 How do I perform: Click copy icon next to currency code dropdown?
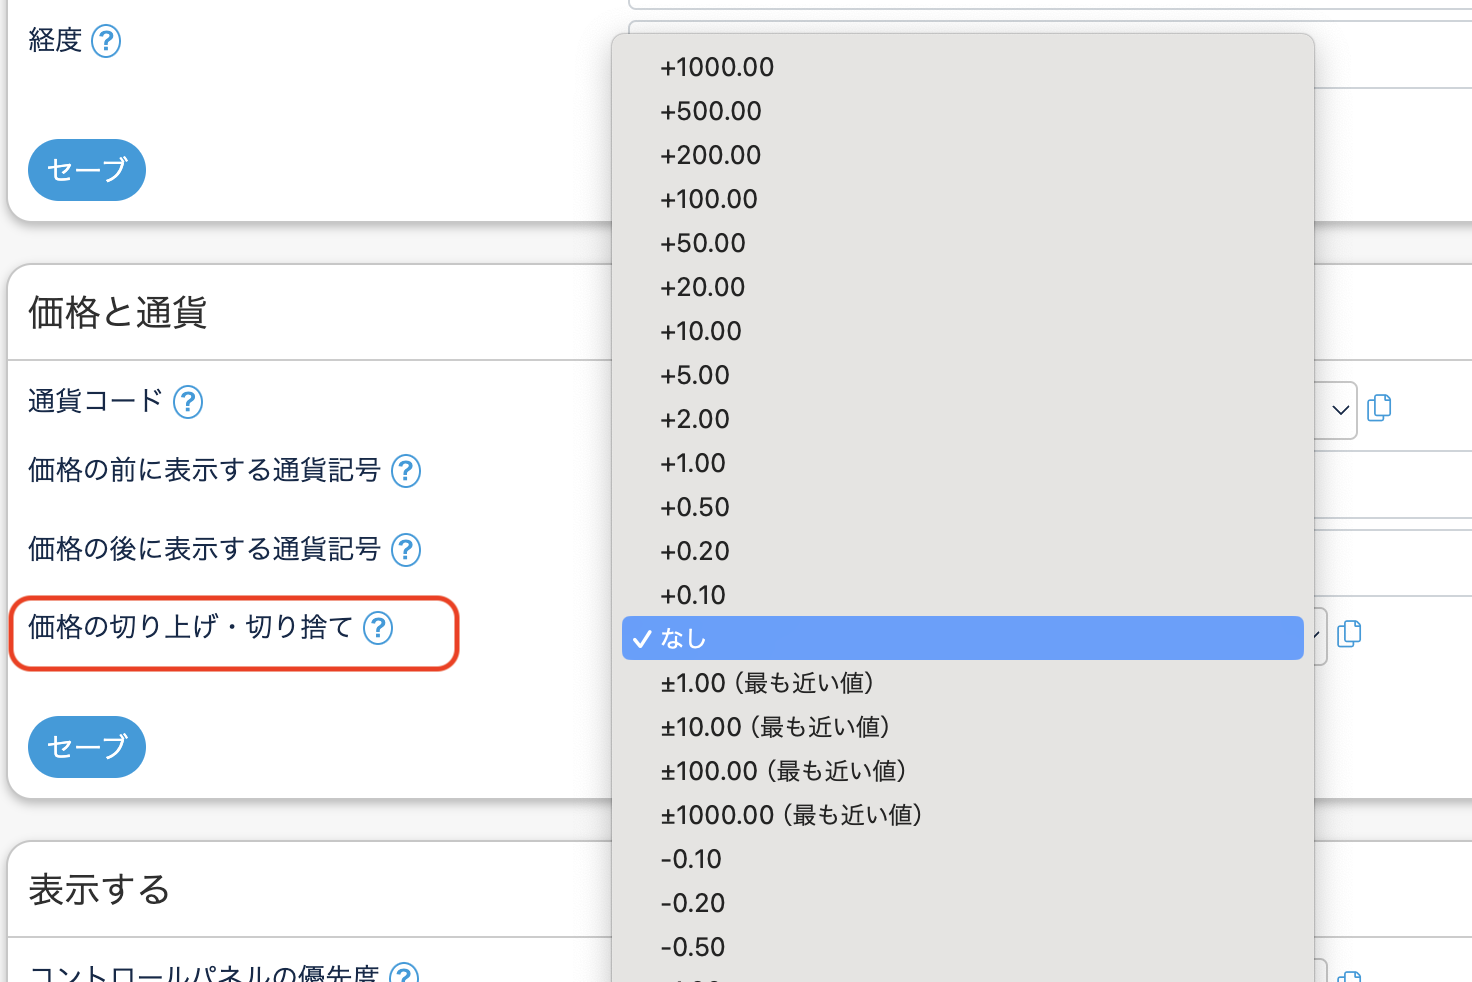click(1379, 408)
